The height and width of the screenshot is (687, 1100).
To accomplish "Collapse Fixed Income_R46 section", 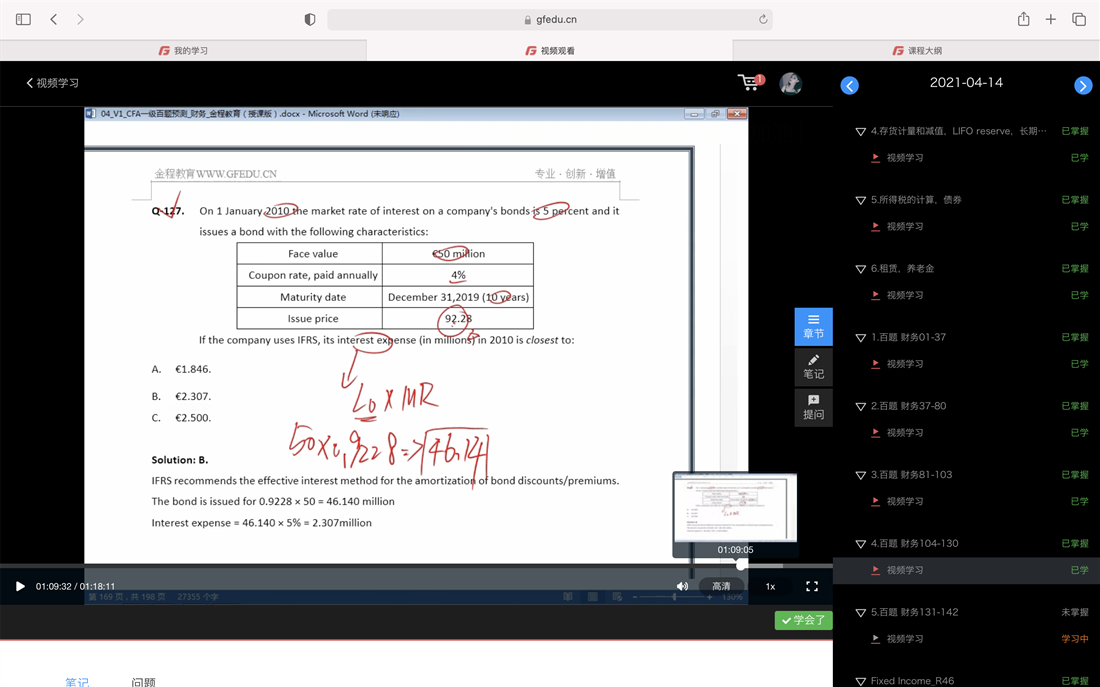I will click(x=861, y=681).
